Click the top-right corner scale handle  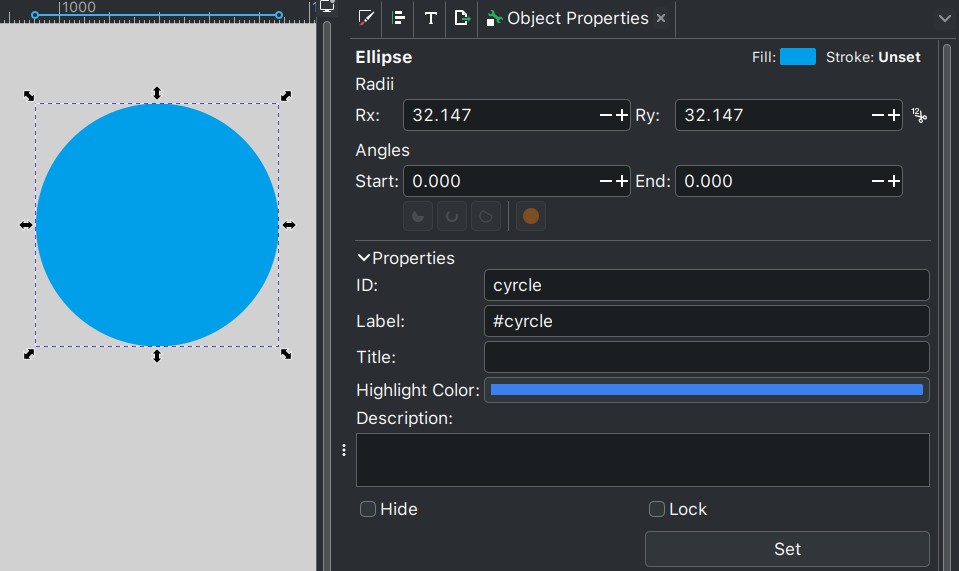tap(286, 96)
